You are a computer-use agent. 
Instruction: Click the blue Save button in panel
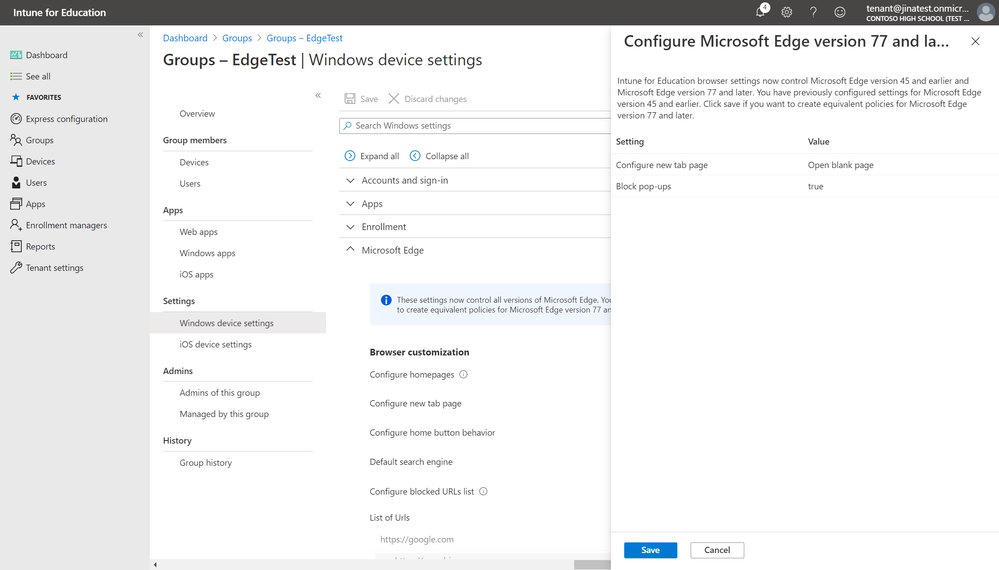point(650,550)
